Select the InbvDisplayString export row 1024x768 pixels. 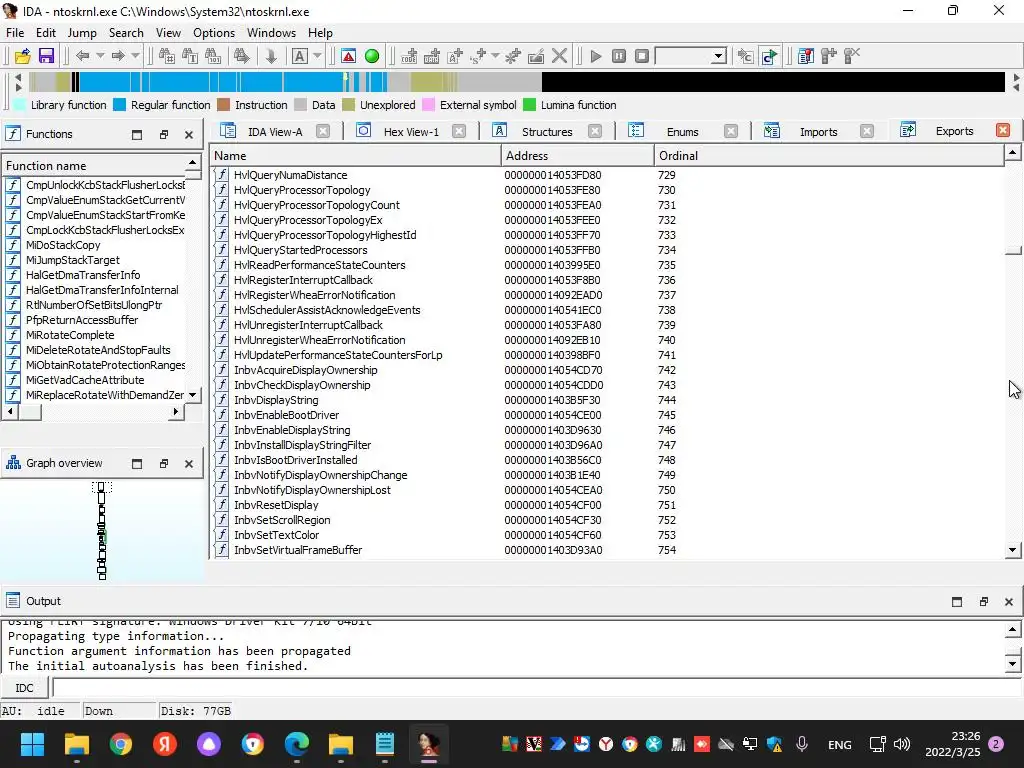click(x=608, y=400)
